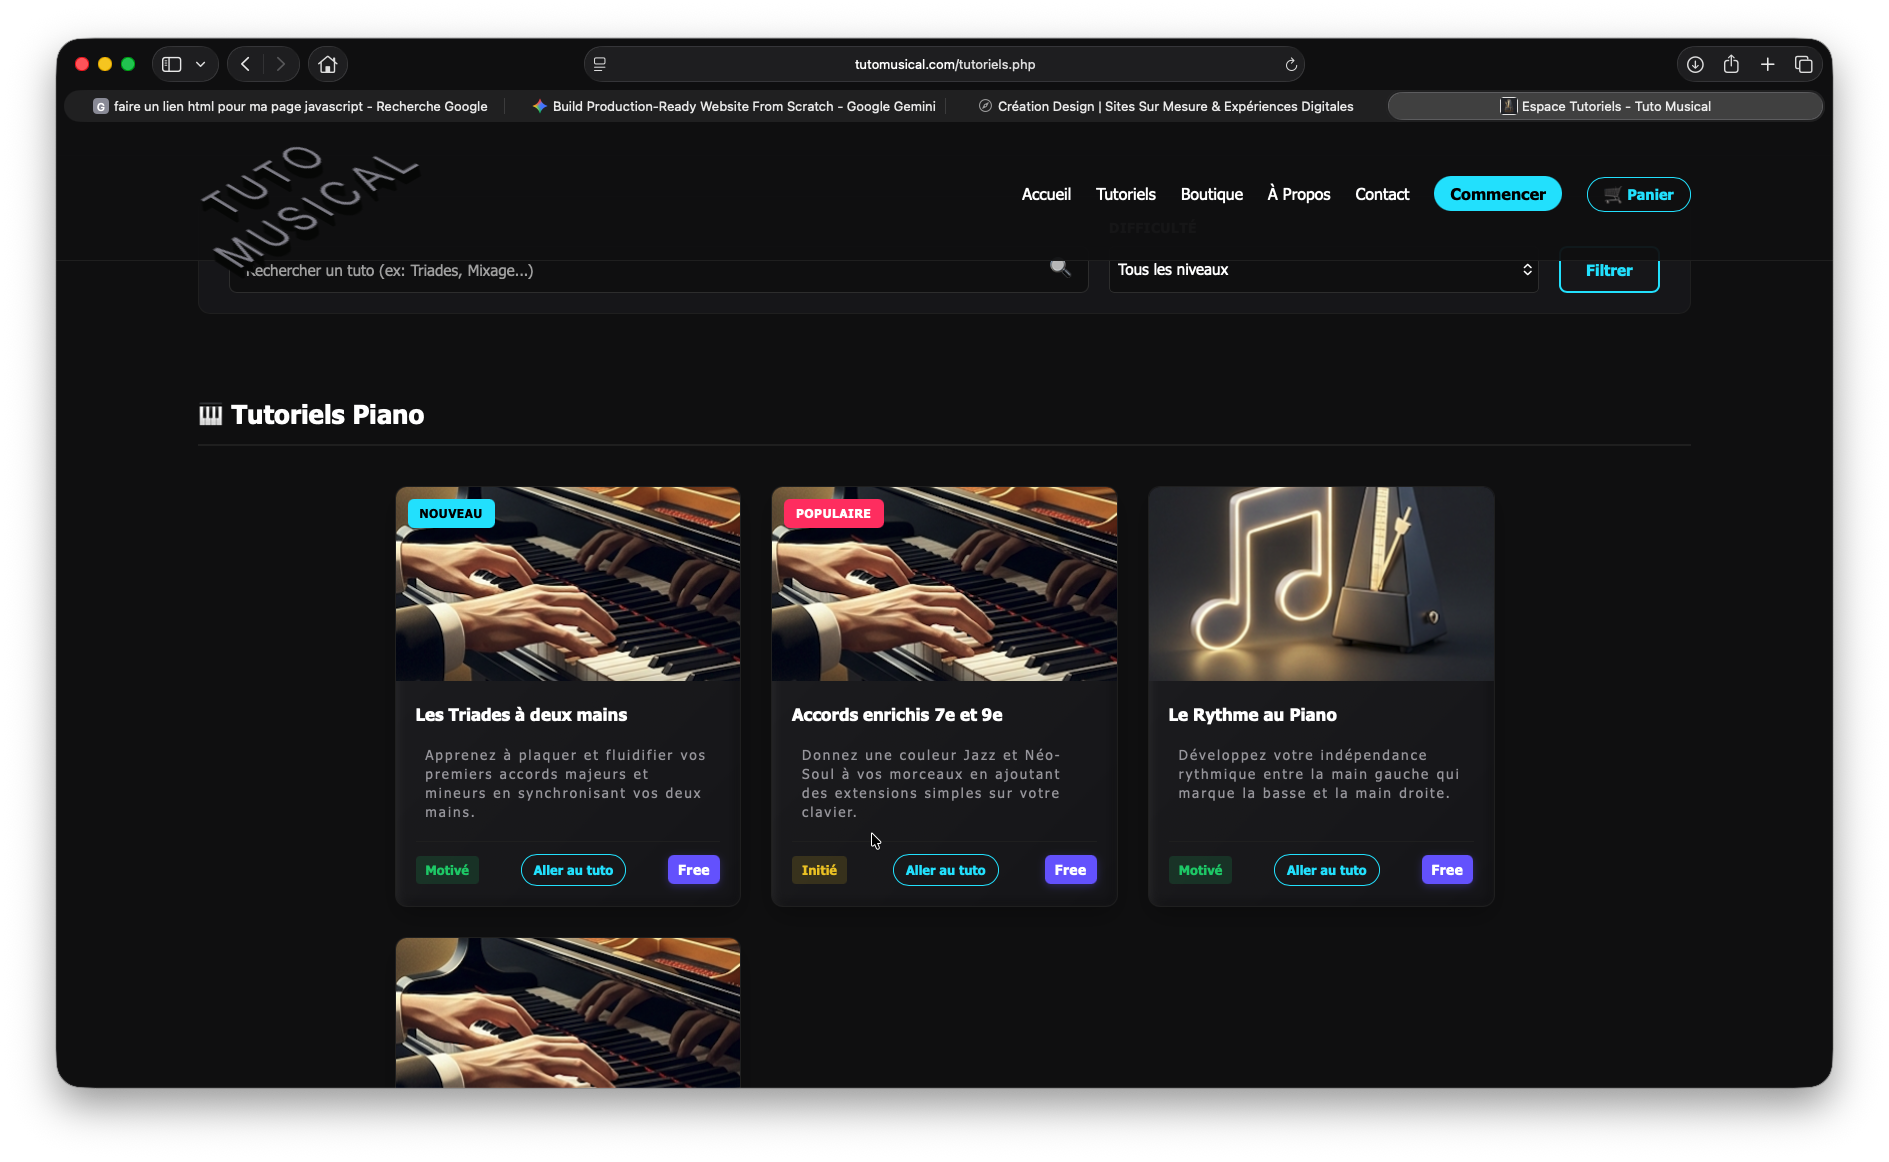Screen dimensions: 1889x1162
Task: Click the Motivé level tag on Le Rythme
Action: [1200, 870]
